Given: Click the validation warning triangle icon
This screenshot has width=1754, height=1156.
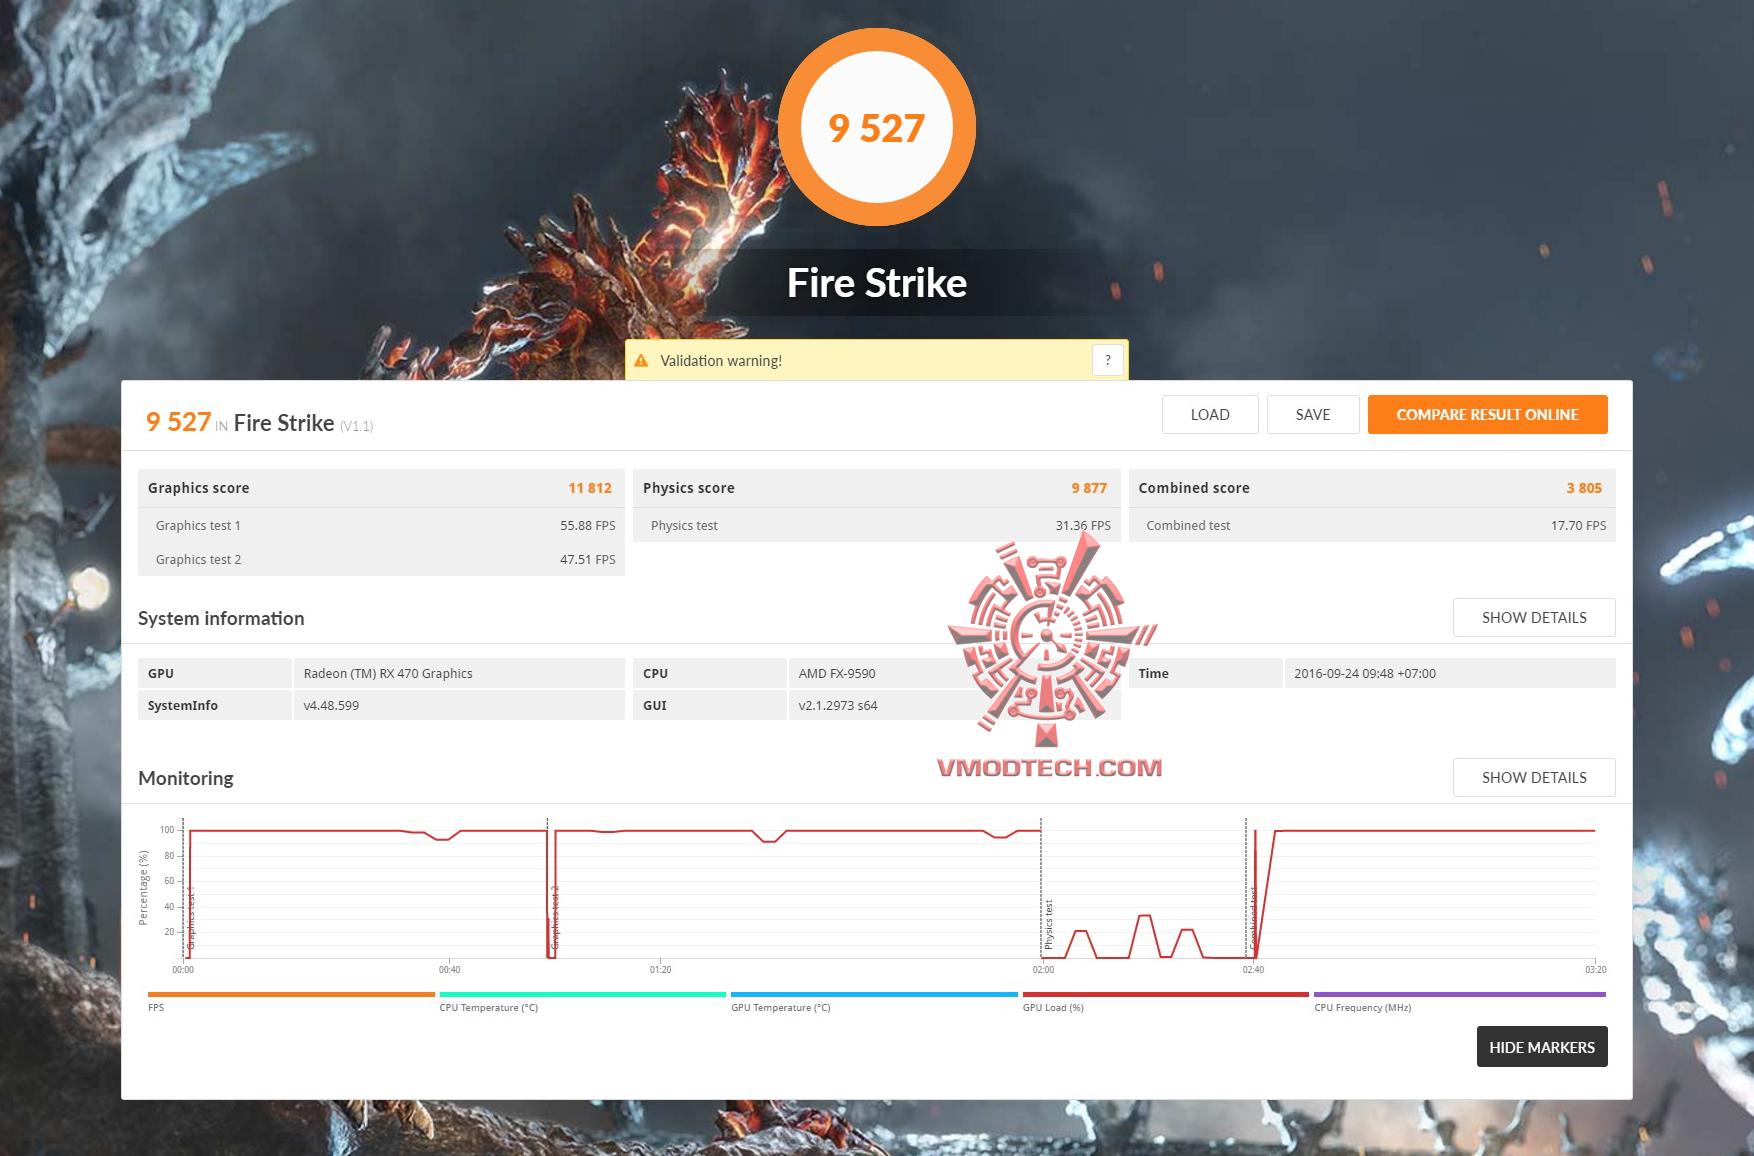Looking at the screenshot, I should pos(641,360).
